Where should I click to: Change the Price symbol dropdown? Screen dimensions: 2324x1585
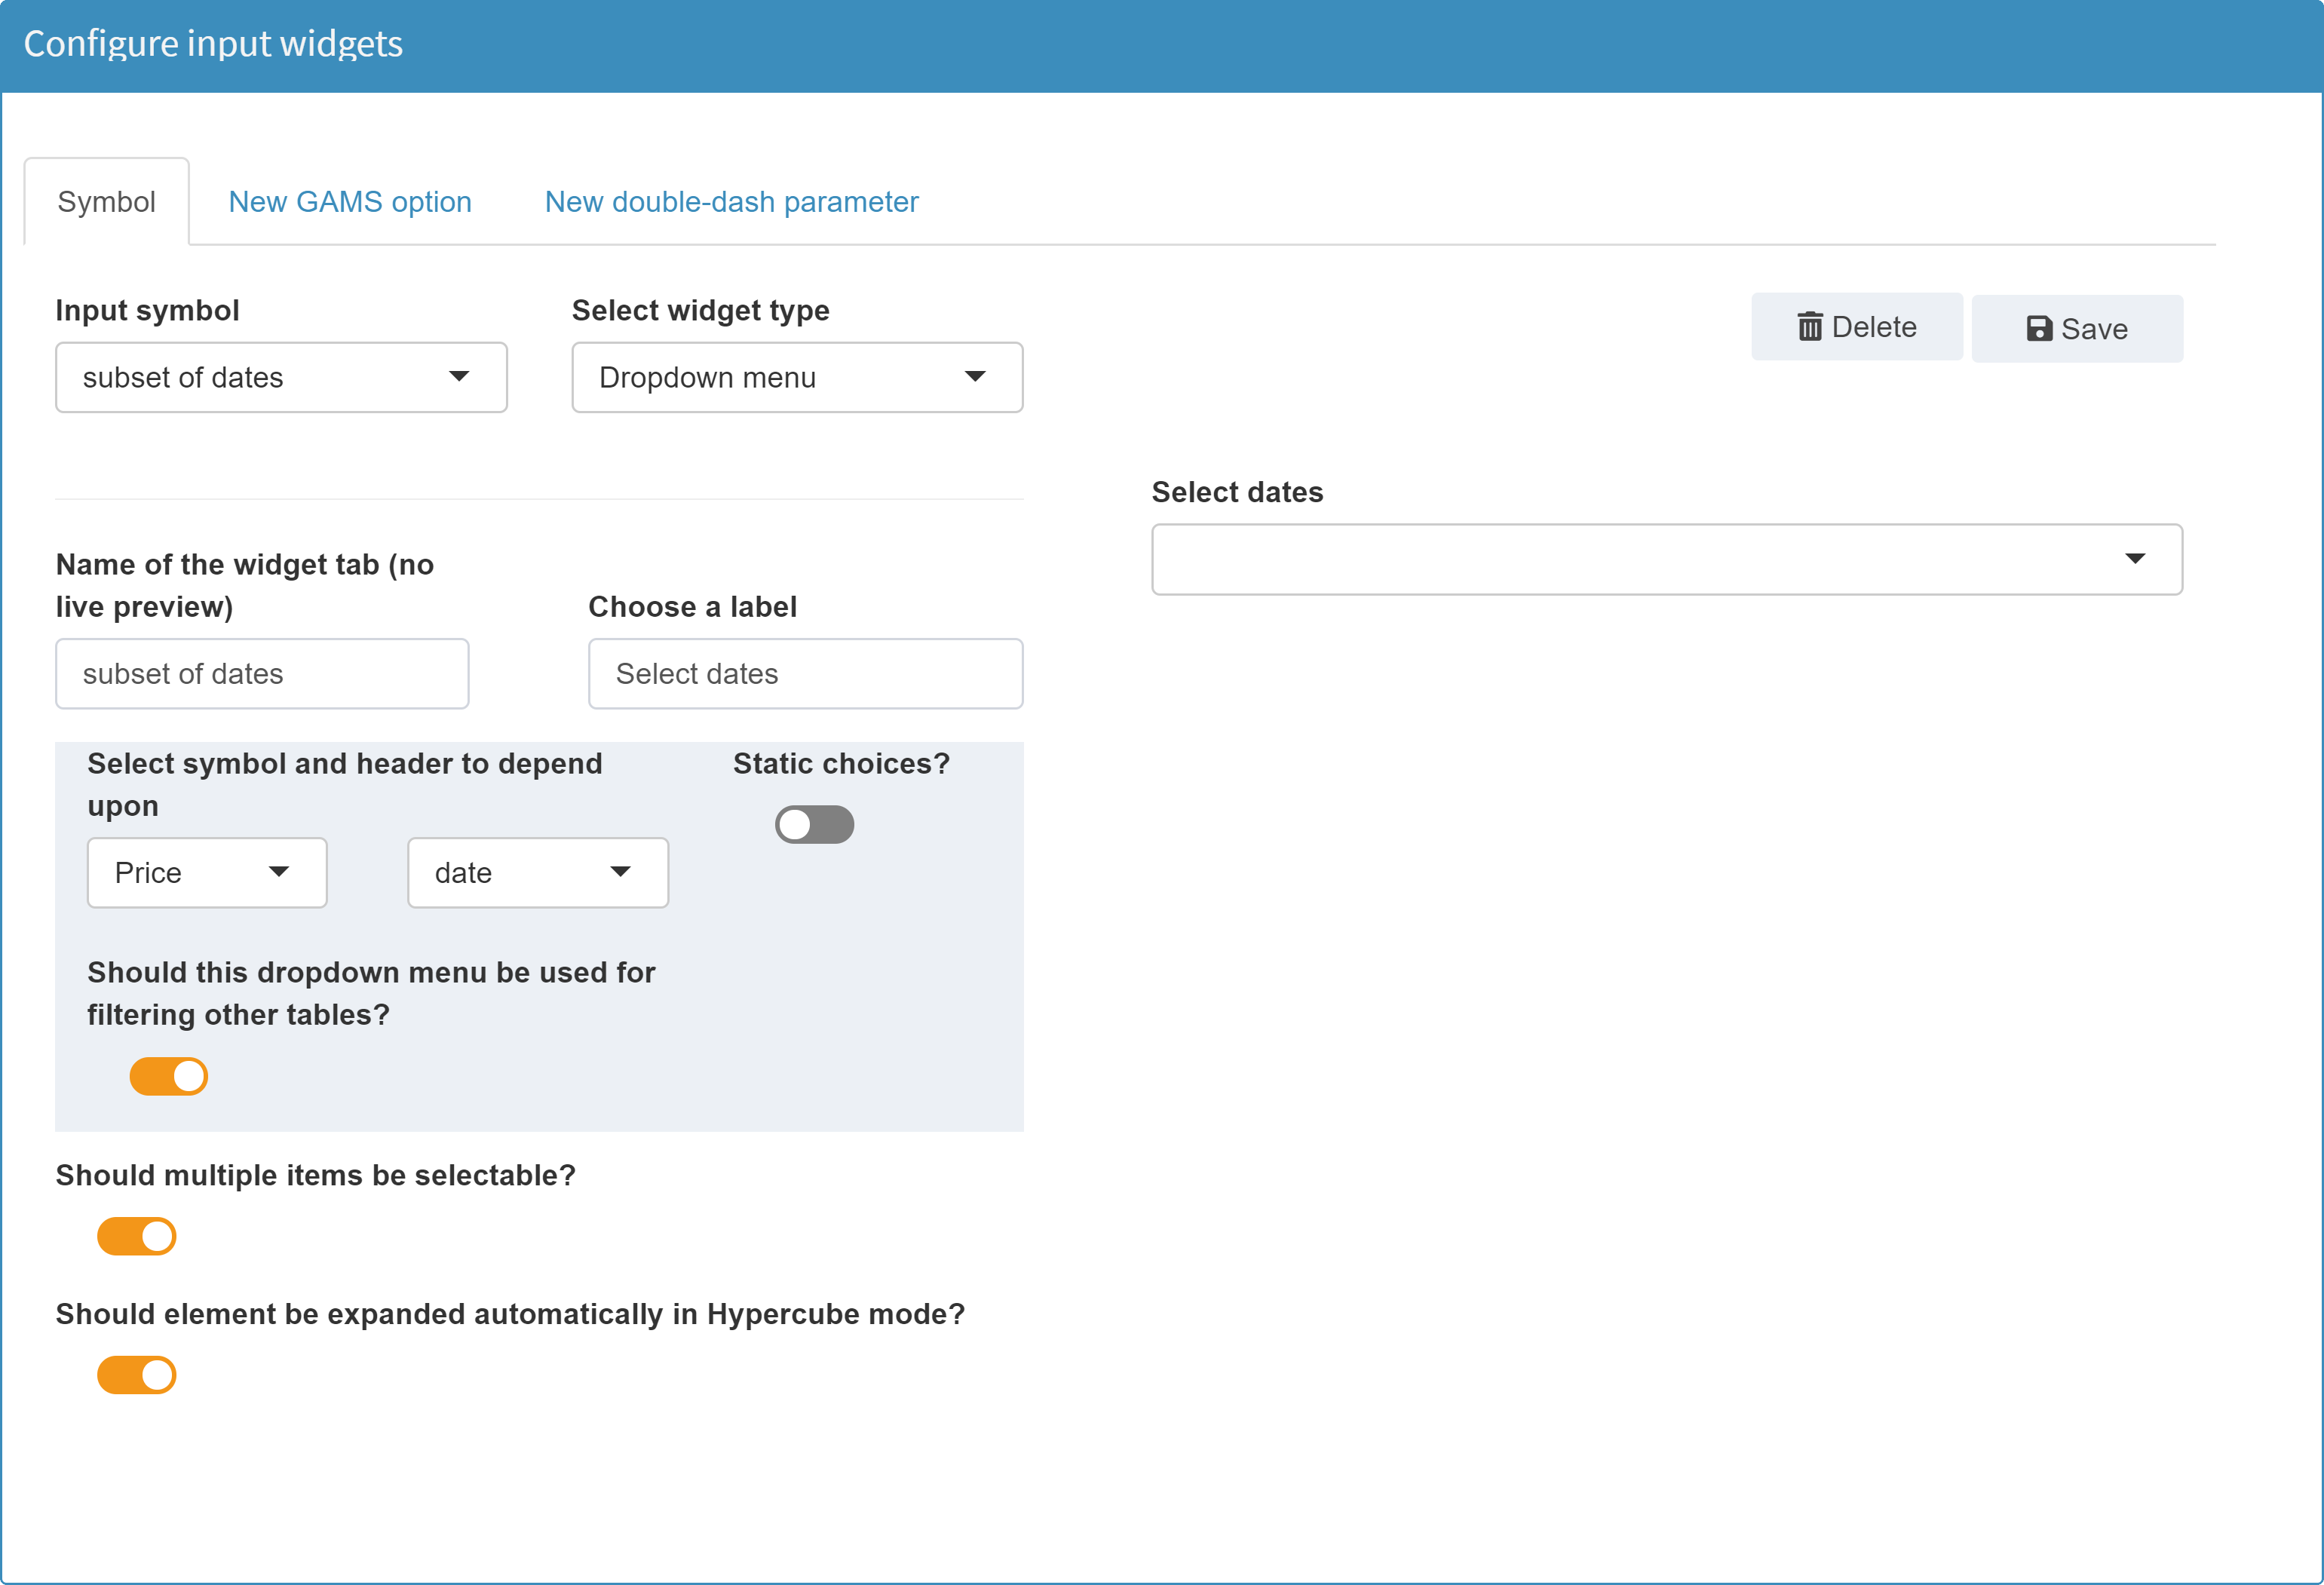(x=207, y=872)
